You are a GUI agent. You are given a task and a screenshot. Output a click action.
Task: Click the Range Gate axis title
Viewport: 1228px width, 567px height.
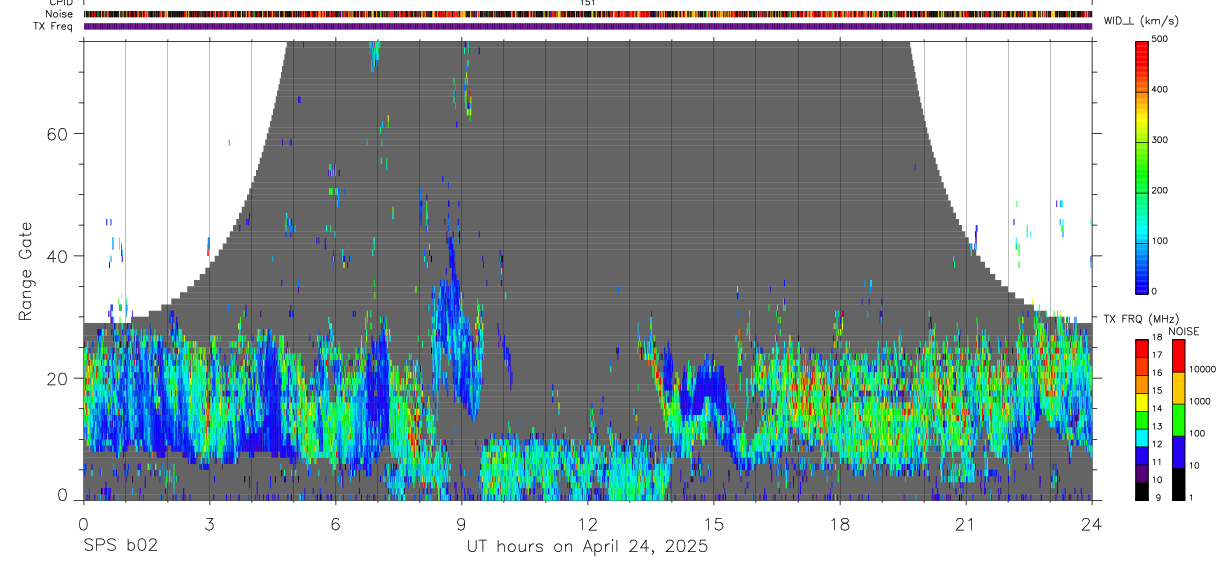pos(26,271)
